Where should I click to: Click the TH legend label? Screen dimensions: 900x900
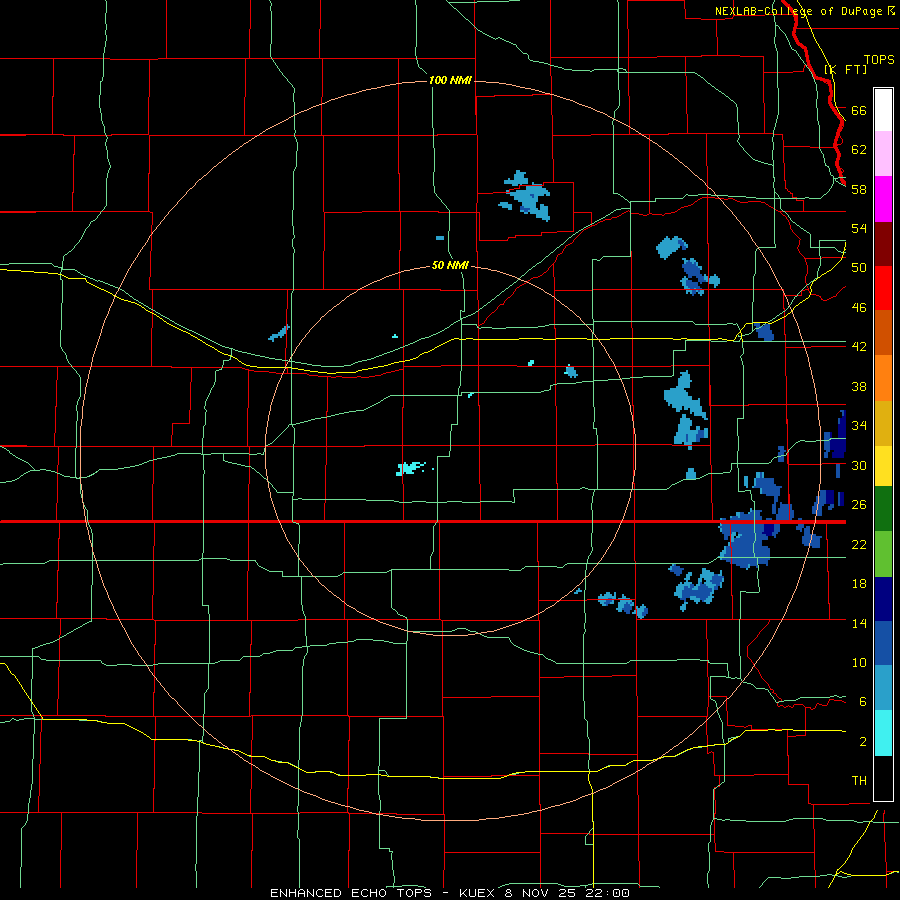pyautogui.click(x=859, y=781)
